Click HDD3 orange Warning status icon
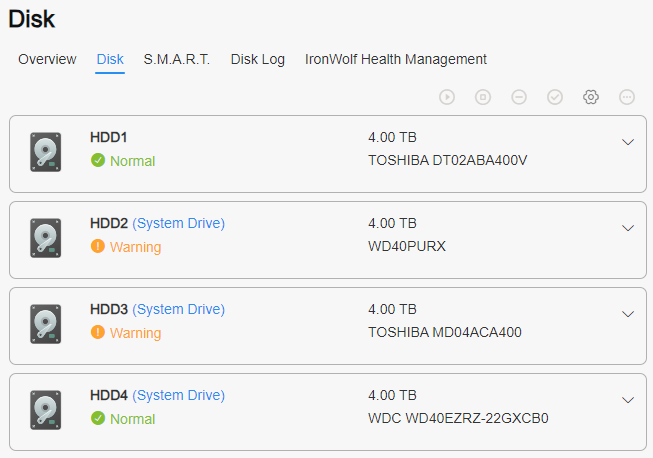Image resolution: width=653 pixels, height=458 pixels. coord(98,332)
